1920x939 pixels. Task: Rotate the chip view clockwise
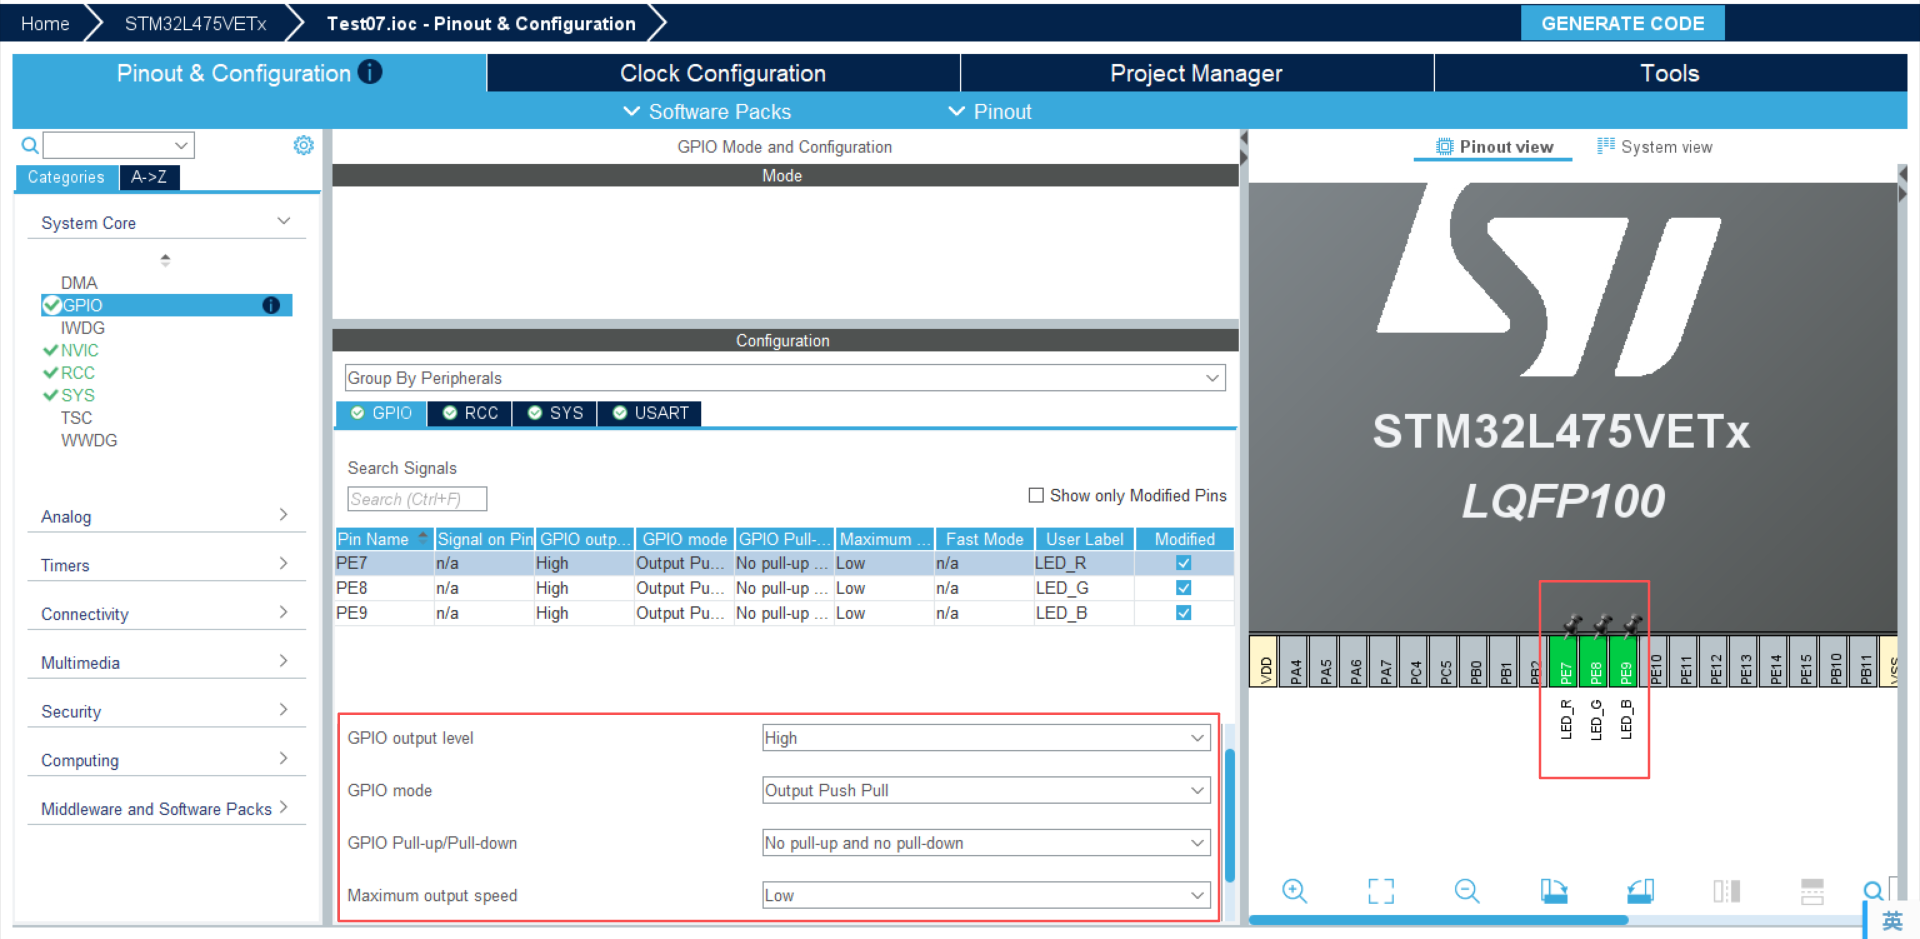(x=1554, y=890)
